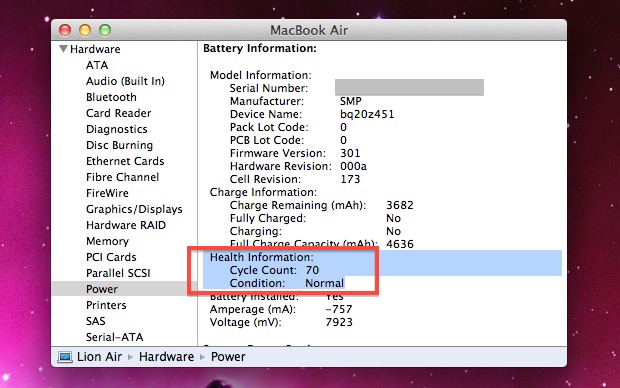
Task: Click Hardware in the path bar
Action: [166, 357]
